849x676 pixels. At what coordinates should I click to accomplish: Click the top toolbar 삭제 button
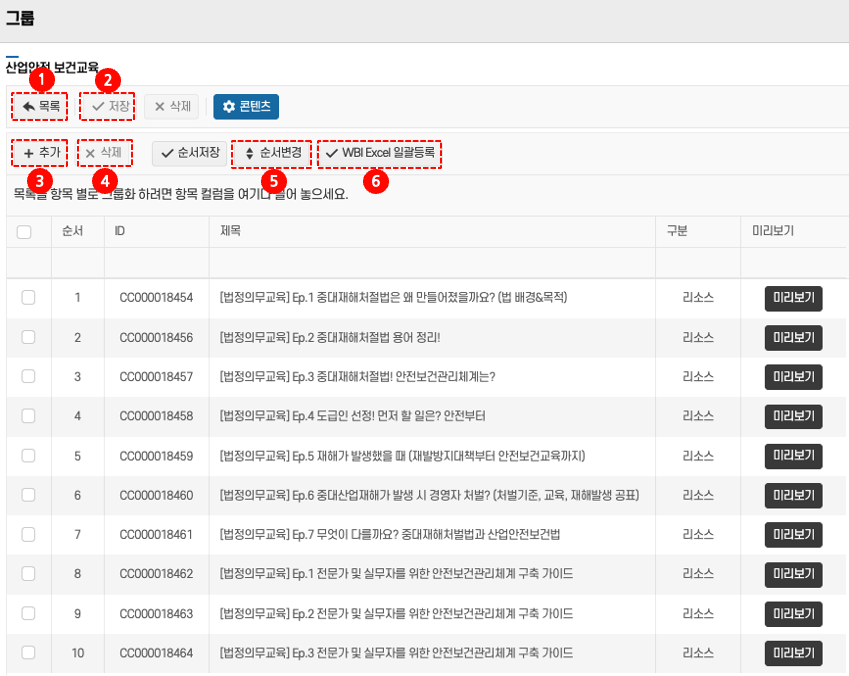point(171,107)
